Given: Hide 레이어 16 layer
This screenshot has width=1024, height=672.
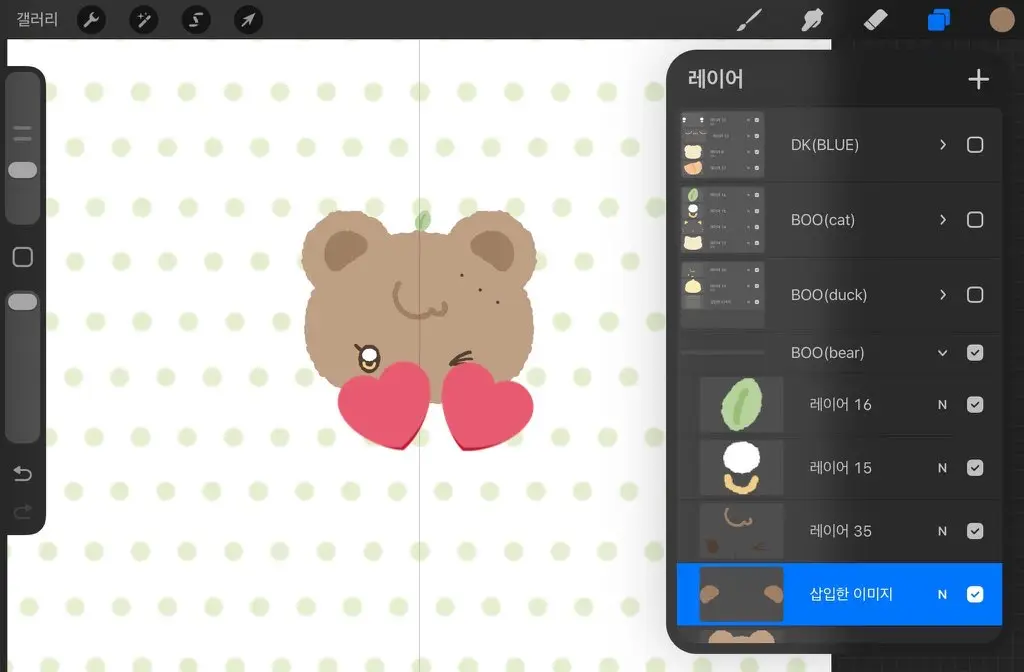Looking at the screenshot, I should pyautogui.click(x=975, y=405).
